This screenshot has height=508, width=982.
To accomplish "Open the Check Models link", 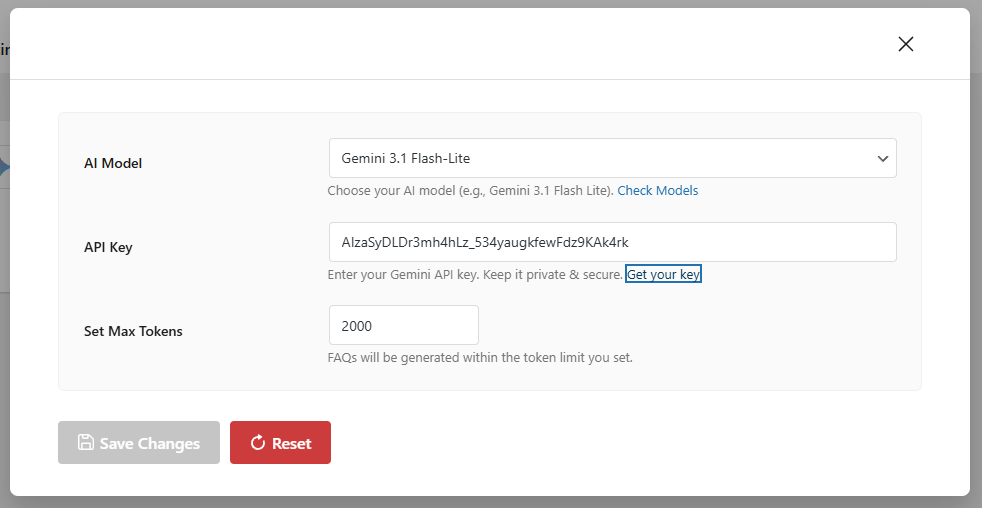I will [657, 191].
